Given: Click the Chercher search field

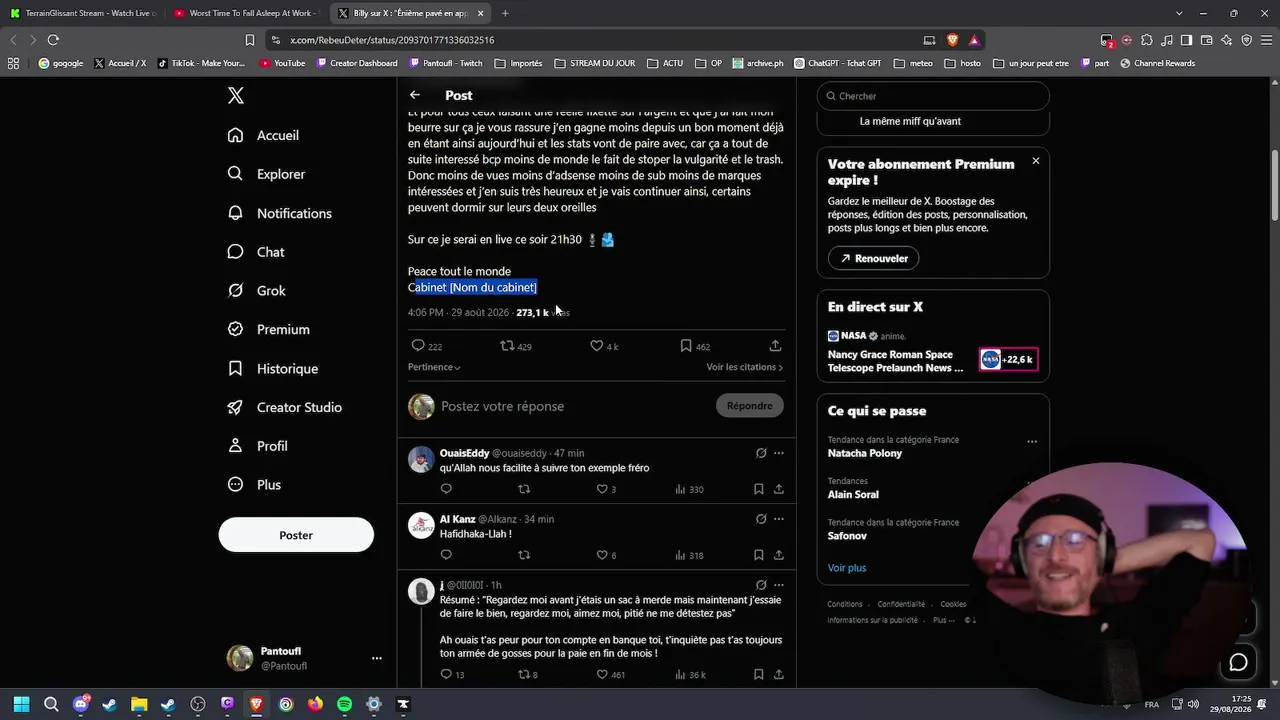Looking at the screenshot, I should [x=933, y=96].
